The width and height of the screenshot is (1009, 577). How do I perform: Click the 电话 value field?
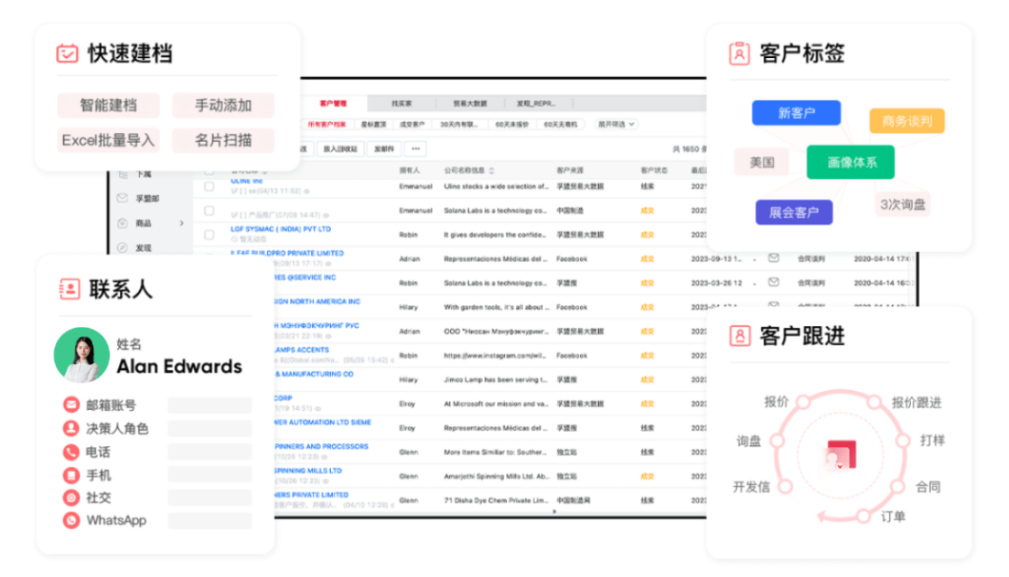click(x=210, y=452)
